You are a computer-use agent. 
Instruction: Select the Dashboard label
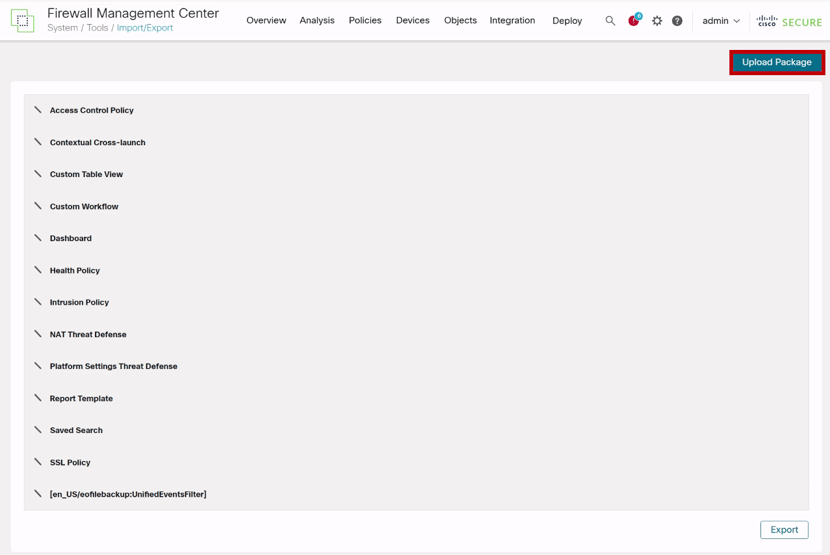[70, 238]
